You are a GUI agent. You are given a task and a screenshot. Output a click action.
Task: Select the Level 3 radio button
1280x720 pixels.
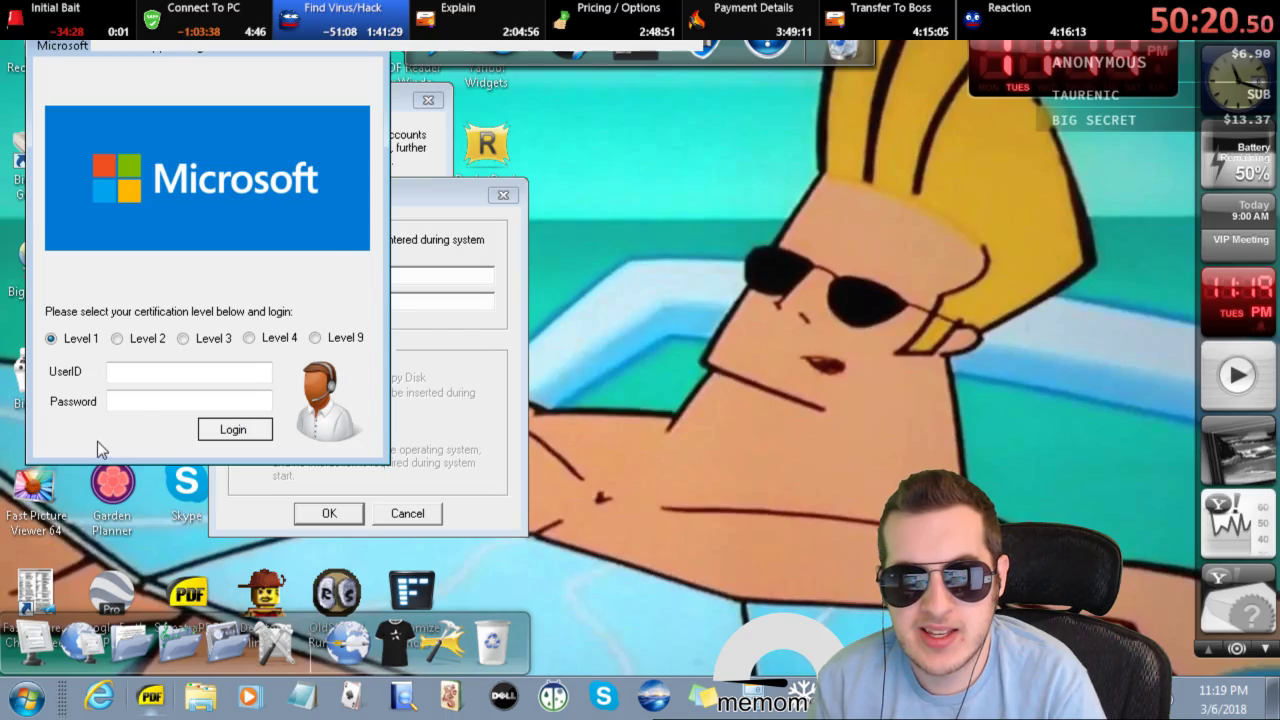pyautogui.click(x=183, y=339)
